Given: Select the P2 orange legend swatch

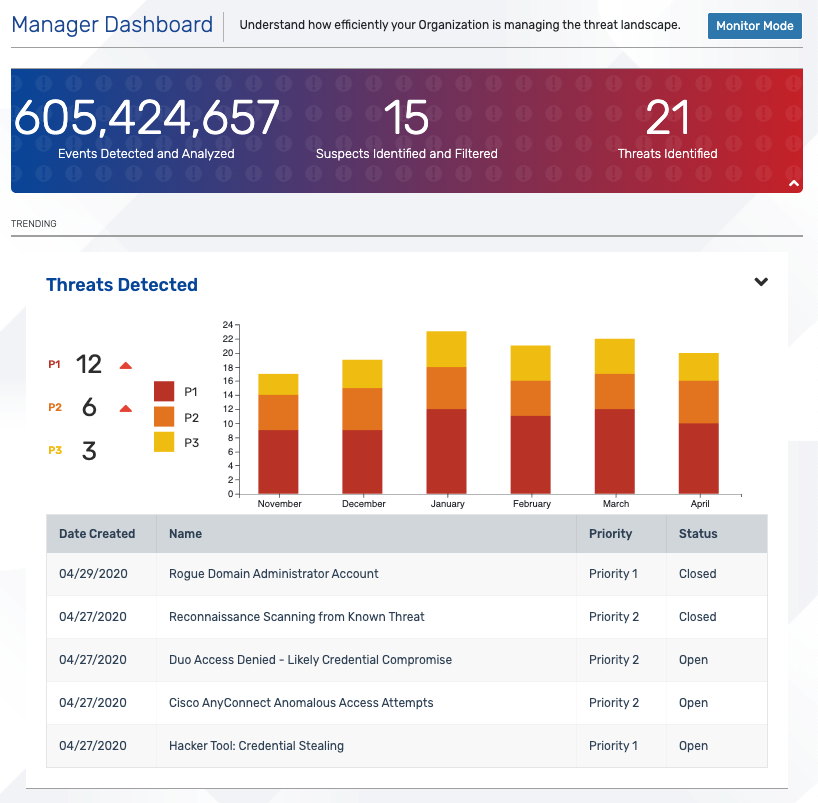Looking at the screenshot, I should pyautogui.click(x=164, y=417).
